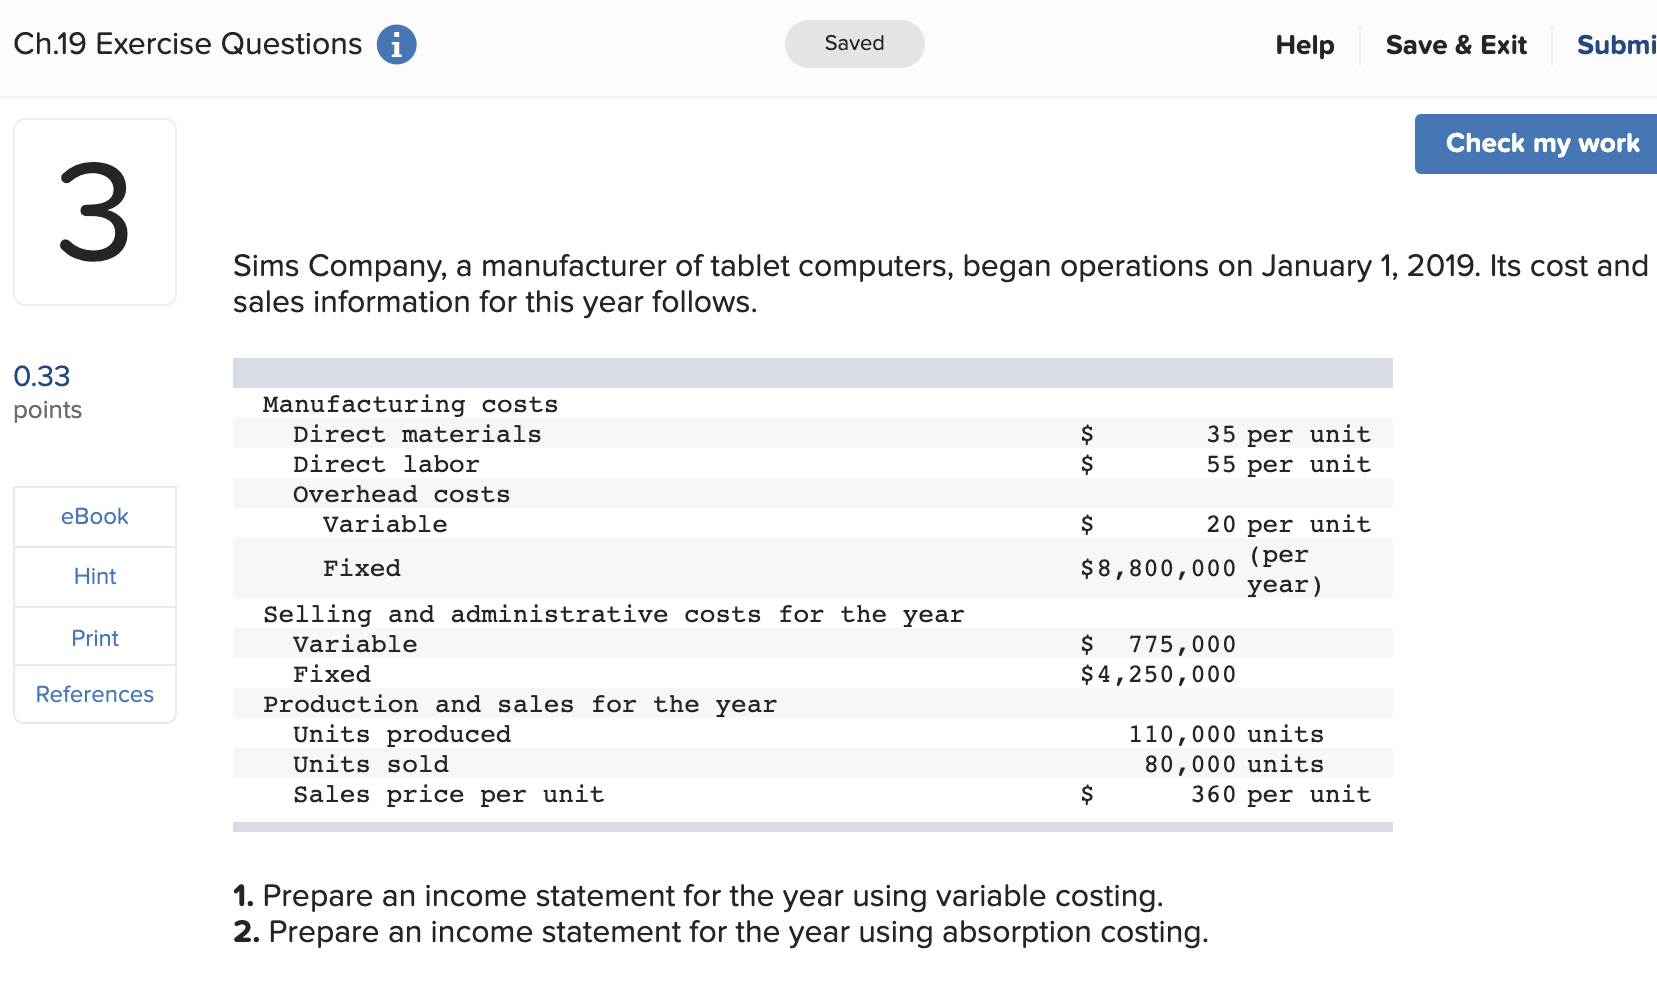Screen dimensions: 1657x990
Task: Click the Overhead costs row label
Action: [x=401, y=494]
